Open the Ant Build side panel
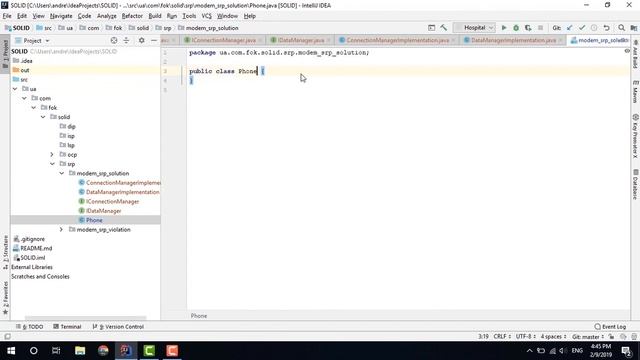The width and height of the screenshot is (640, 360). click(x=636, y=54)
